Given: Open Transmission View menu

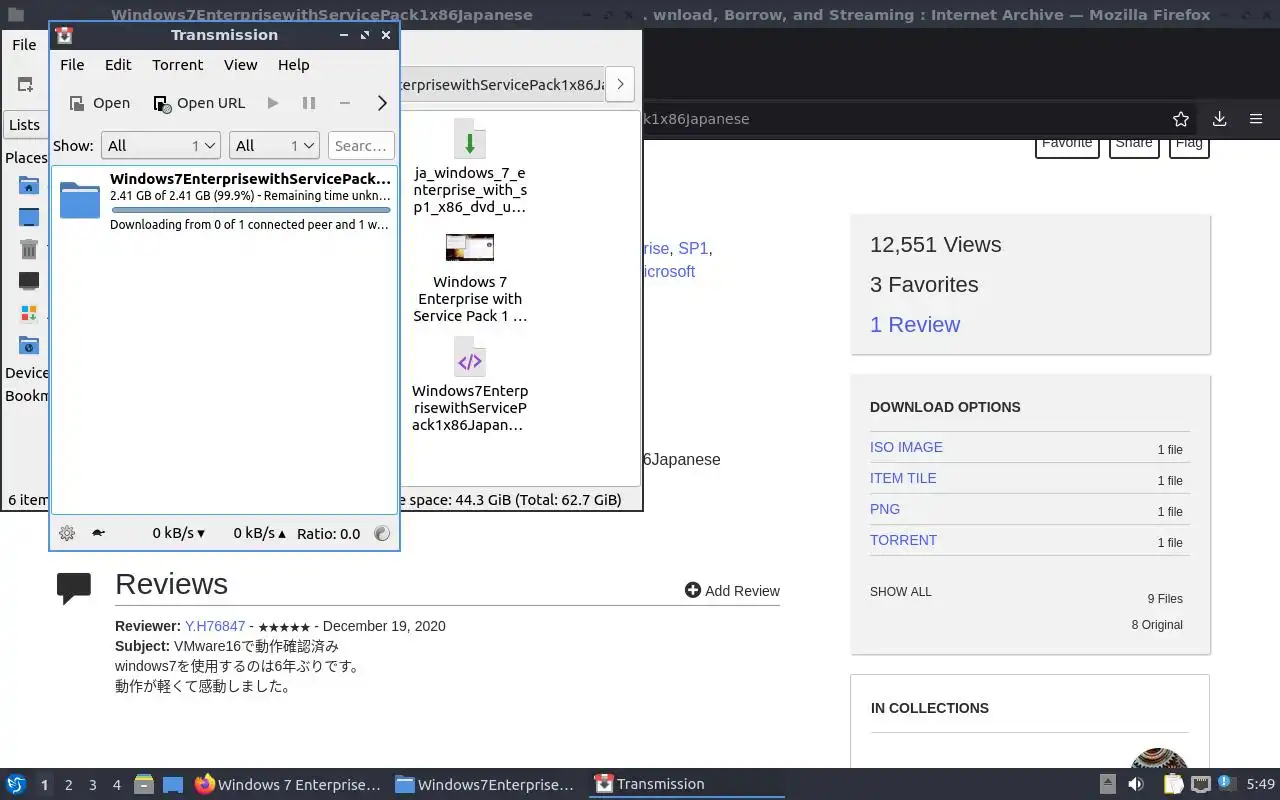Looking at the screenshot, I should point(241,65).
